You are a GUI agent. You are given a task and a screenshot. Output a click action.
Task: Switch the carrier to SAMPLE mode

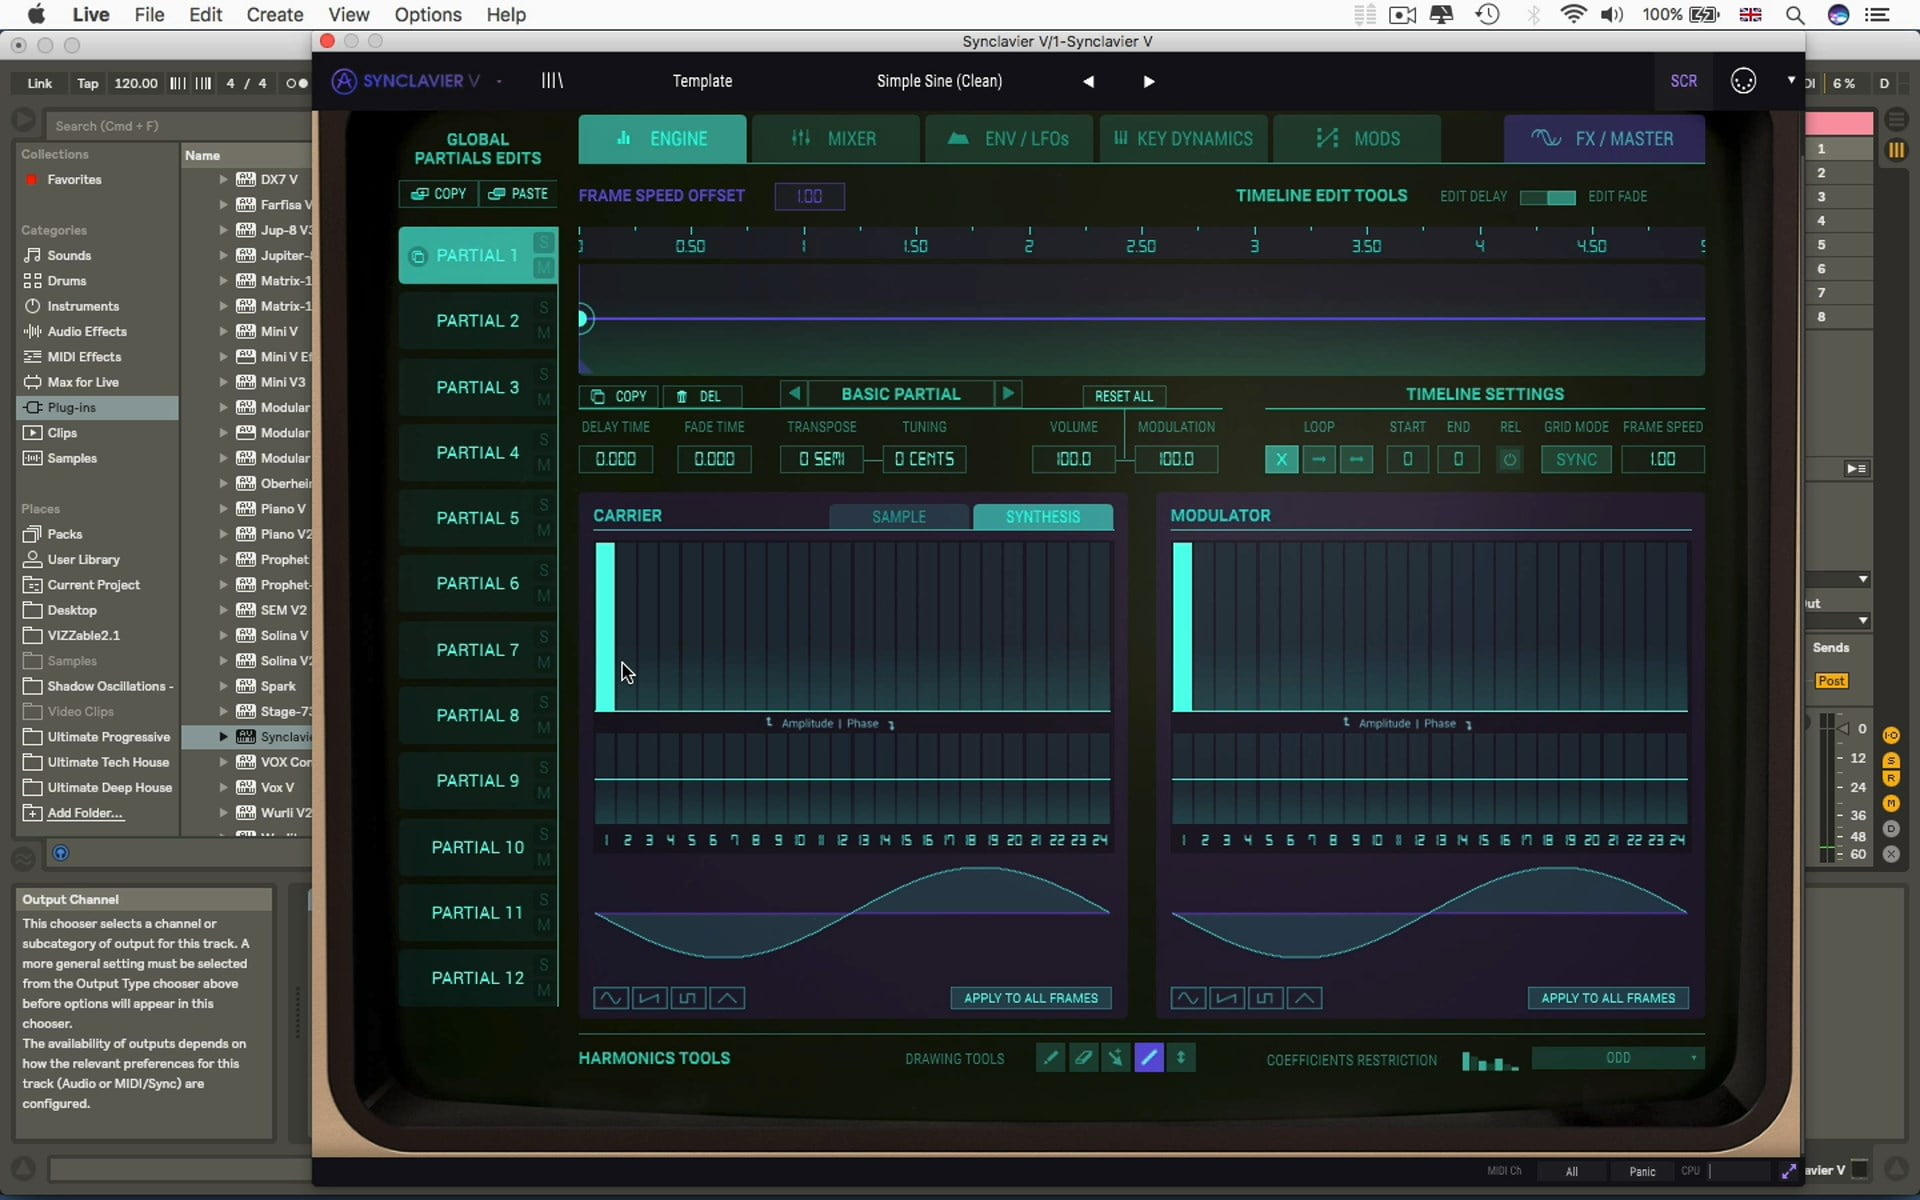click(899, 516)
